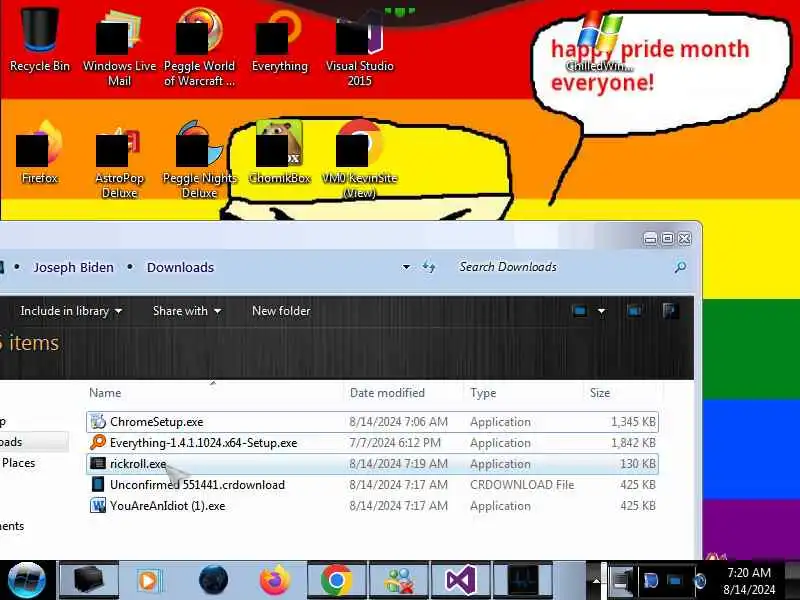Toggle the preview pane button
Image resolution: width=800 pixels, height=600 pixels.
click(x=634, y=311)
